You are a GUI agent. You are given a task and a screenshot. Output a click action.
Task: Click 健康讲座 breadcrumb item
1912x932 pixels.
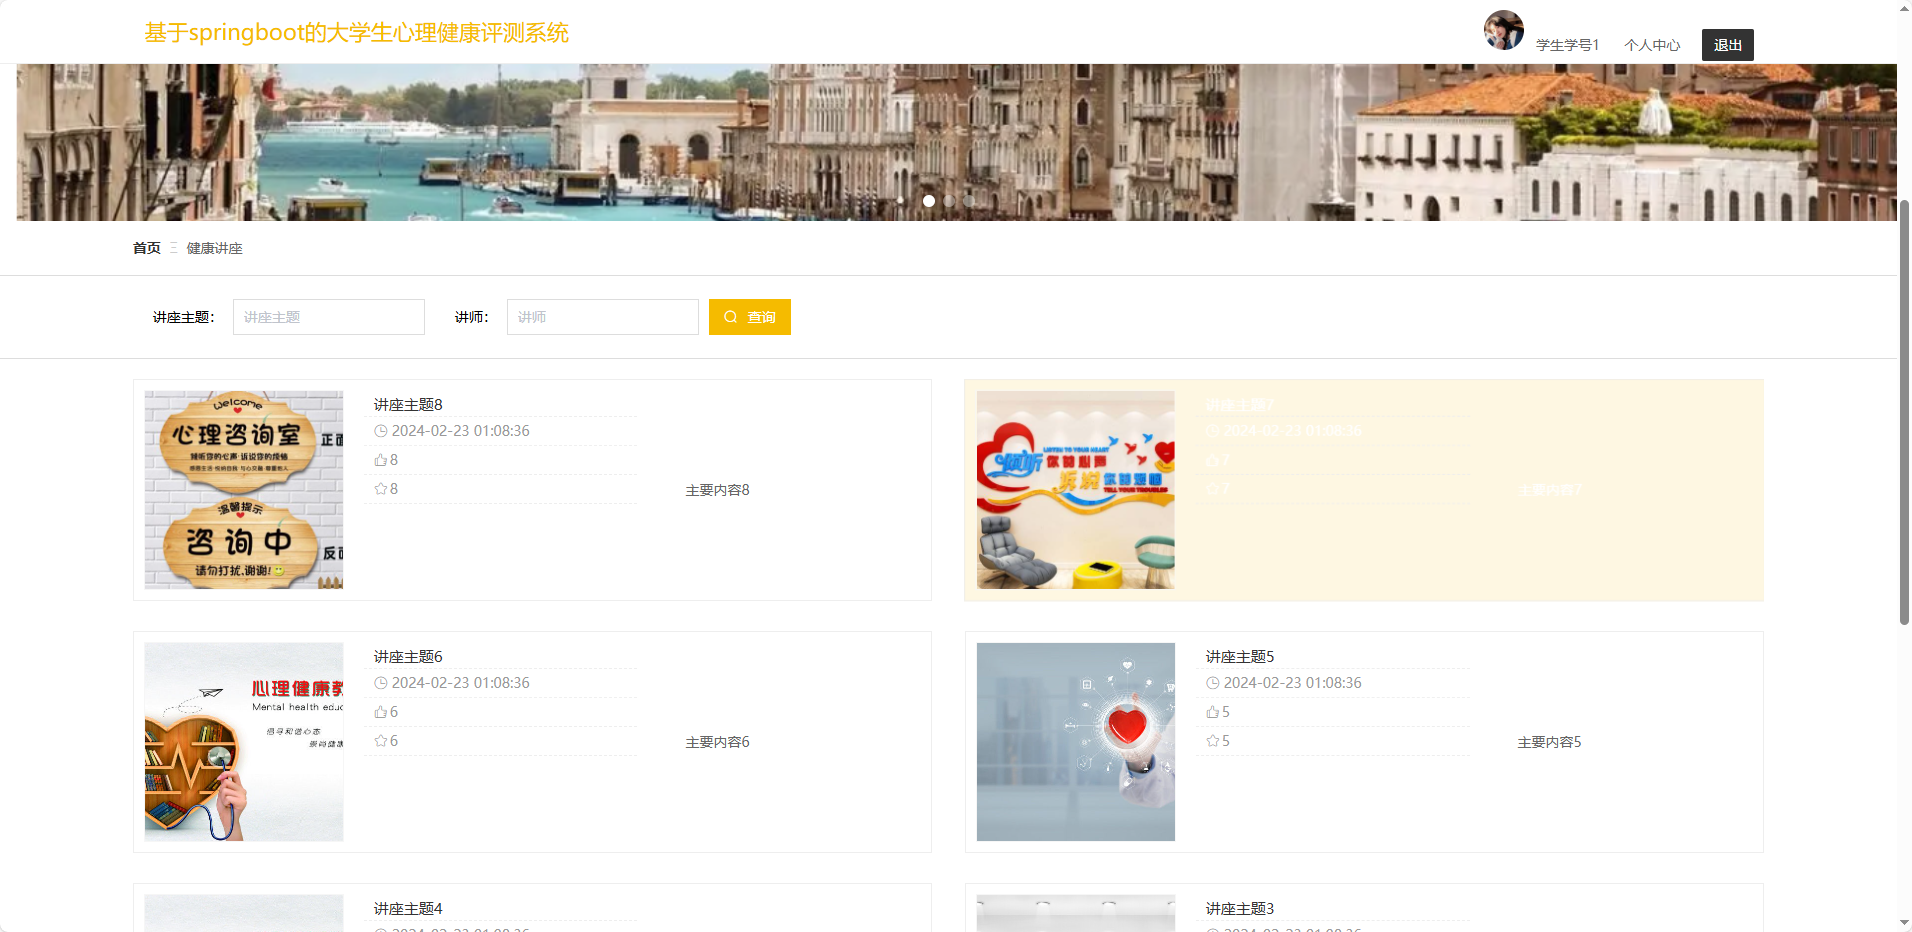pos(214,248)
